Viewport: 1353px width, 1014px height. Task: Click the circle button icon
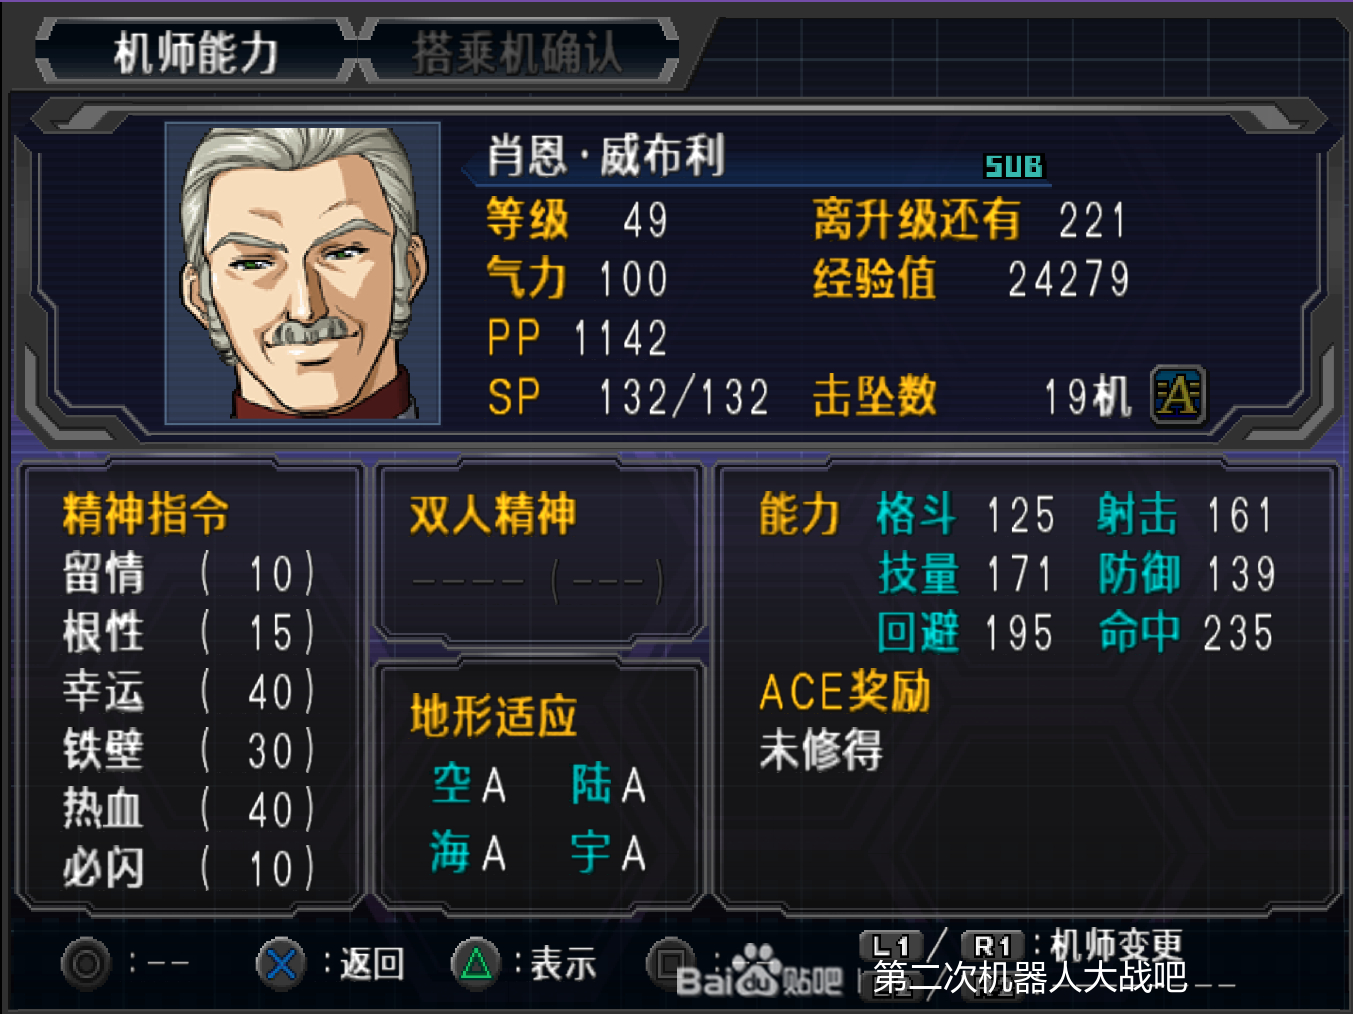tap(86, 963)
